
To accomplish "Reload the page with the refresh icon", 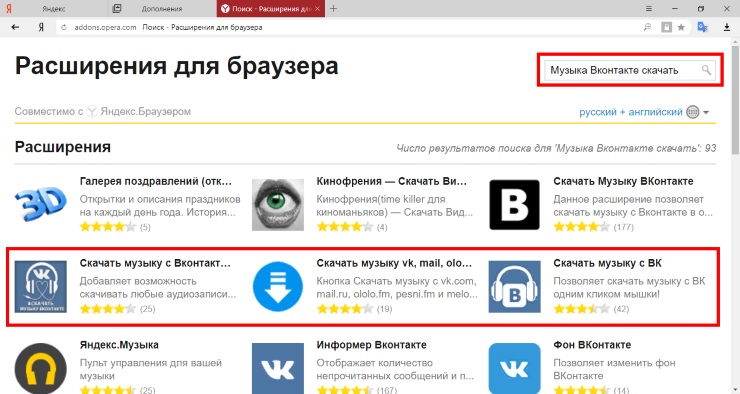I will coord(64,27).
